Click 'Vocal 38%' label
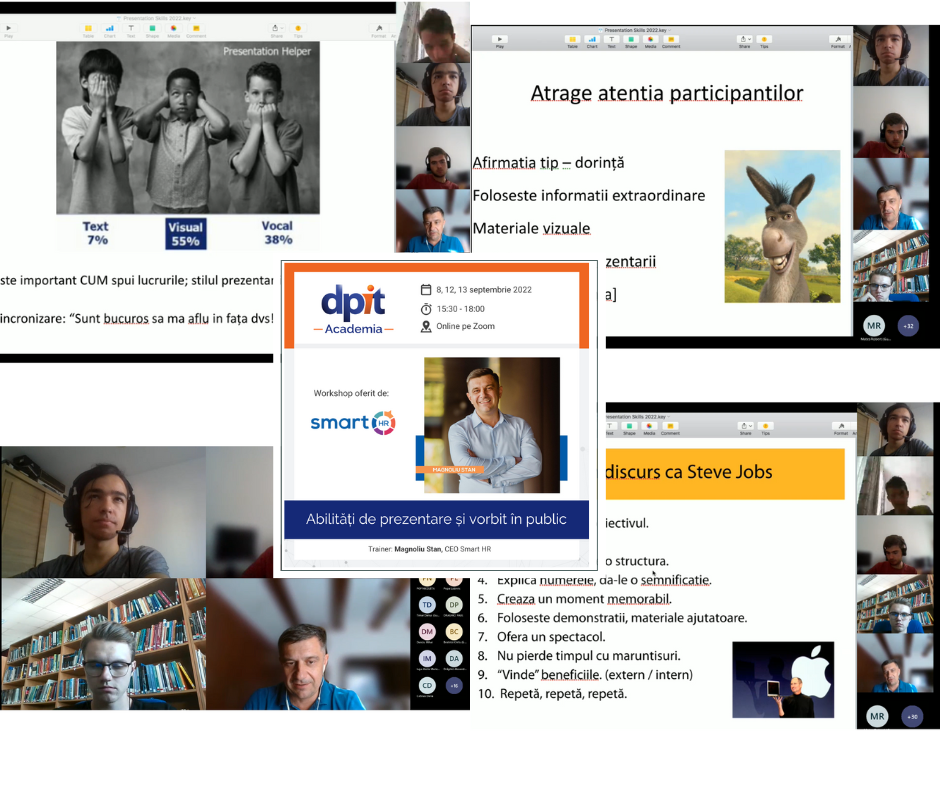The width and height of the screenshot is (940, 788). (x=278, y=233)
